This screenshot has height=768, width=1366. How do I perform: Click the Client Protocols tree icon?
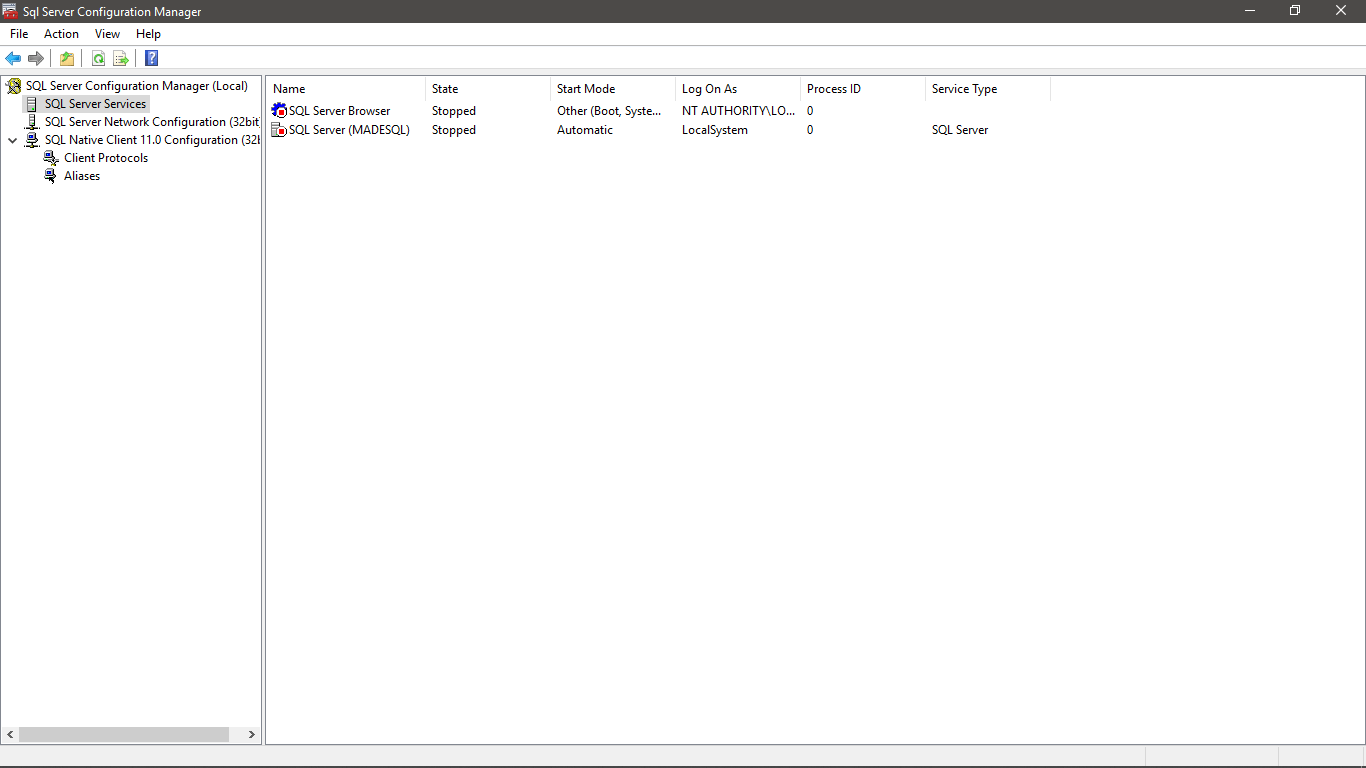click(x=51, y=158)
